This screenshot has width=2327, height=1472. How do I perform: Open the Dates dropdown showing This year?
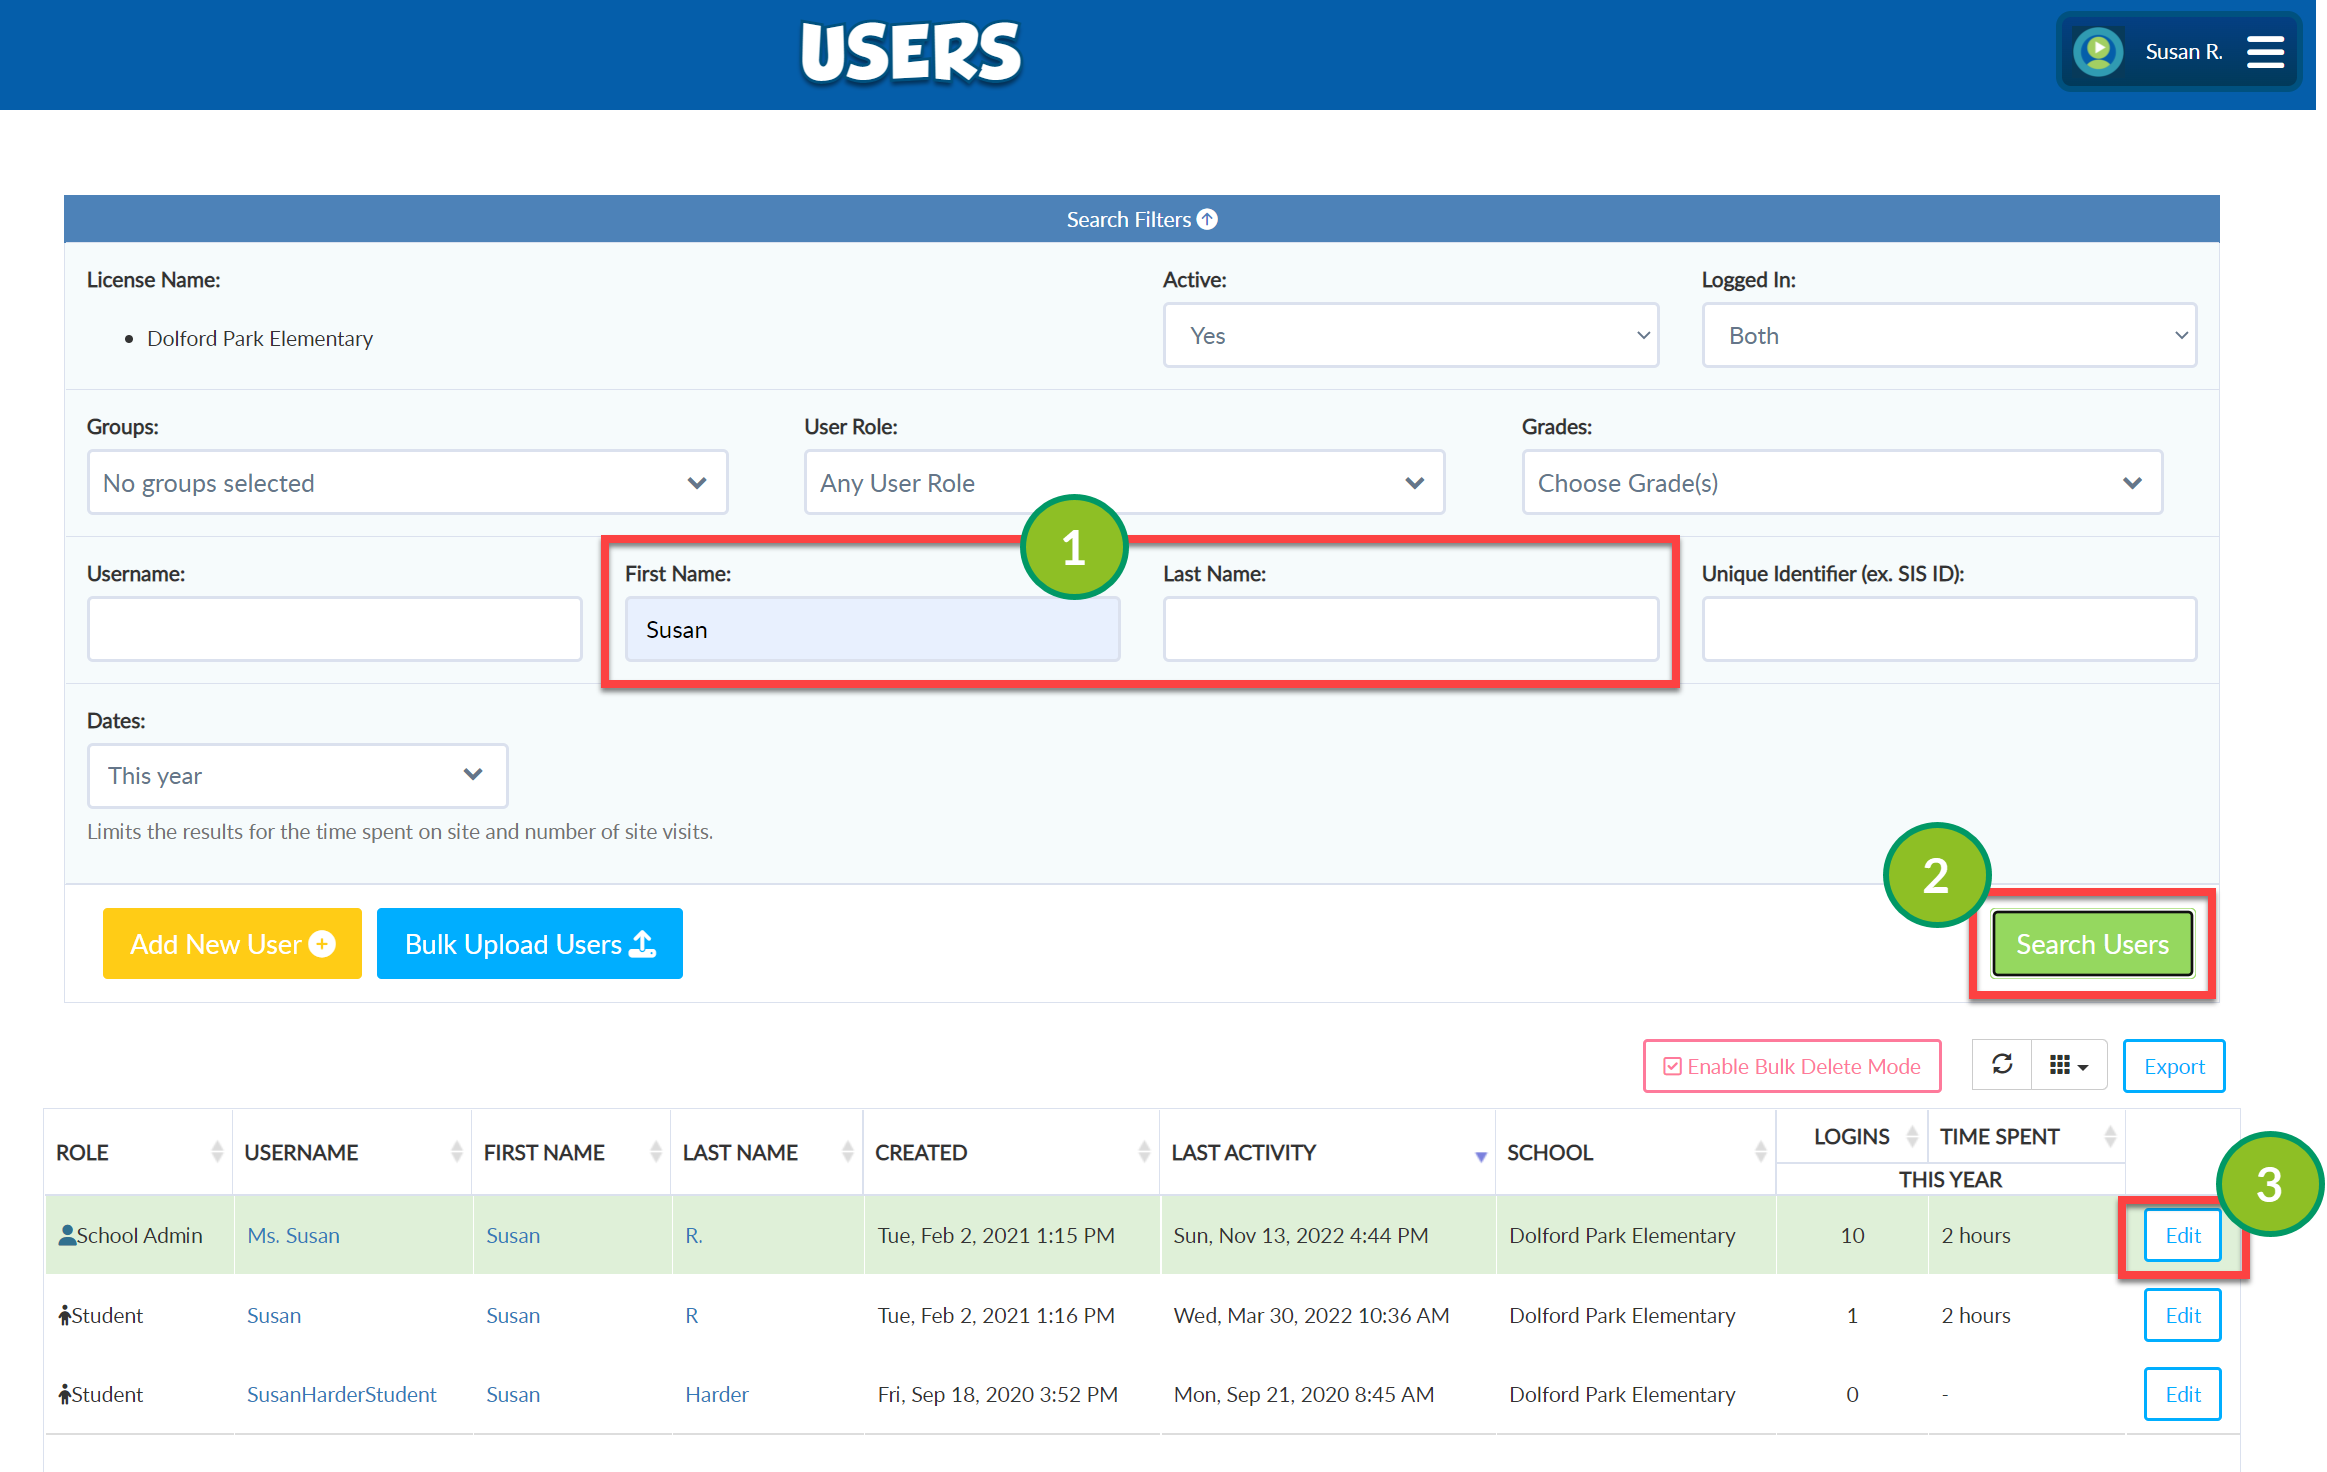click(297, 776)
